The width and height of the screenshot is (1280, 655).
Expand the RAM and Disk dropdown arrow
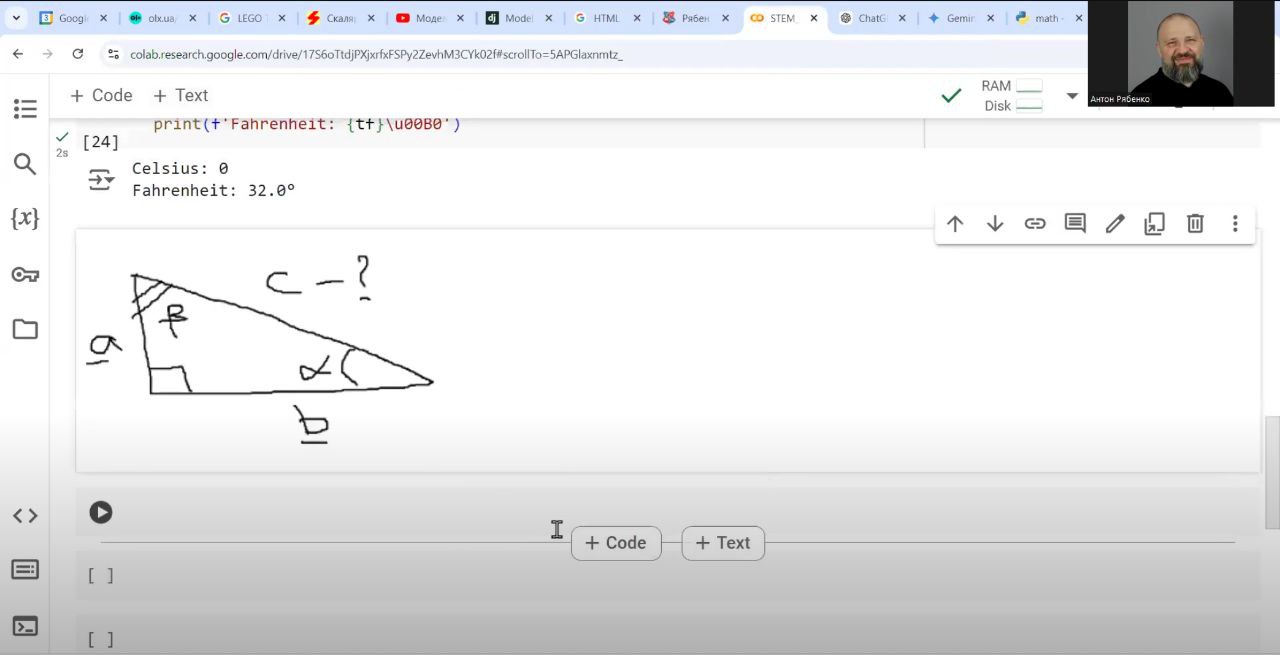click(1072, 96)
